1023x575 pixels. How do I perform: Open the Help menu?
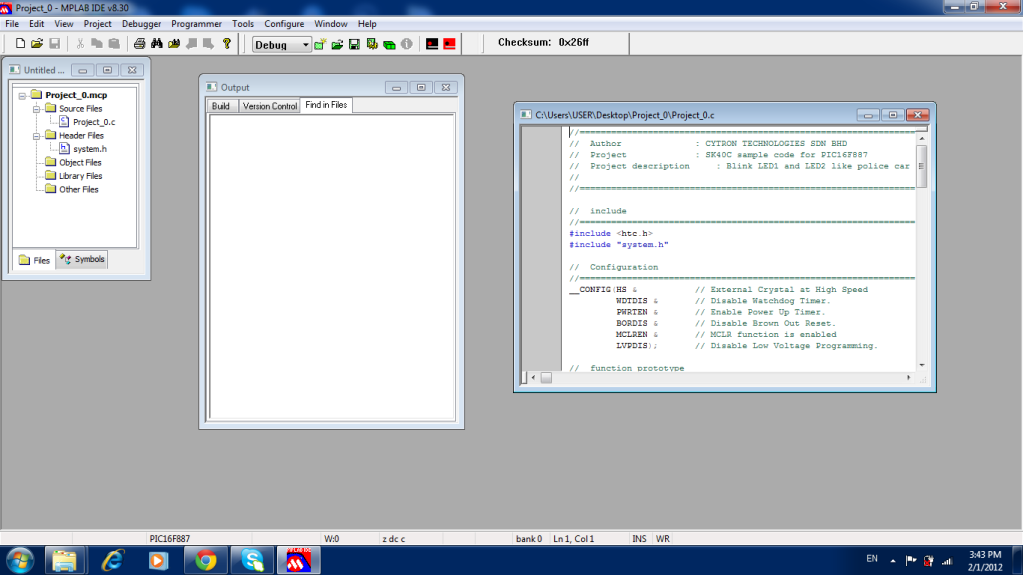367,23
